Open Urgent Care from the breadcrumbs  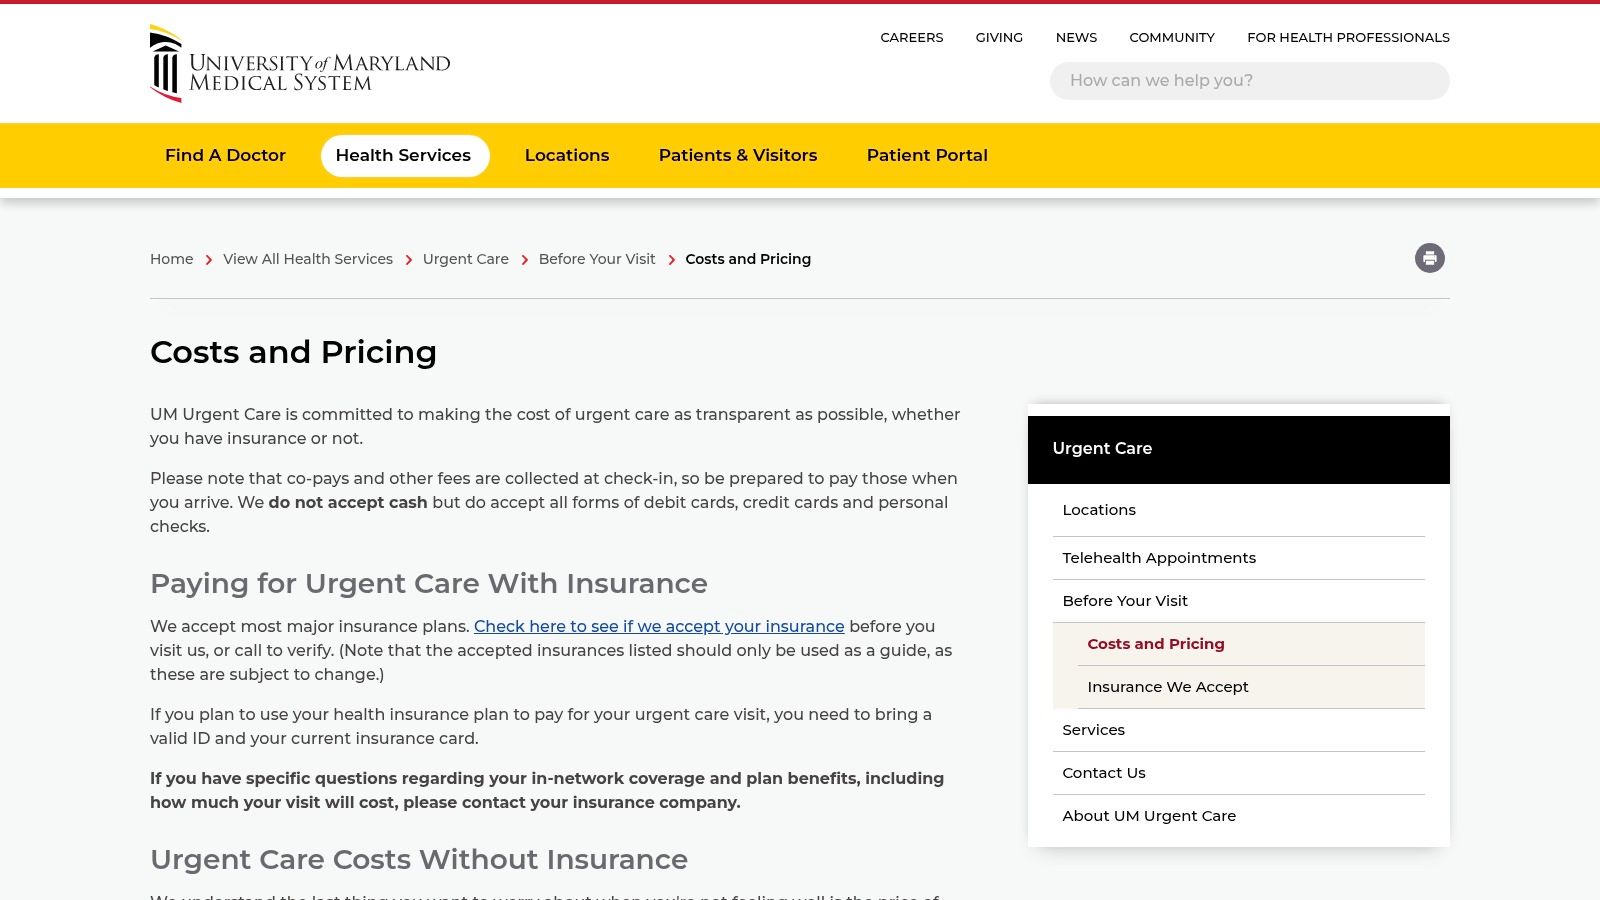coord(466,259)
